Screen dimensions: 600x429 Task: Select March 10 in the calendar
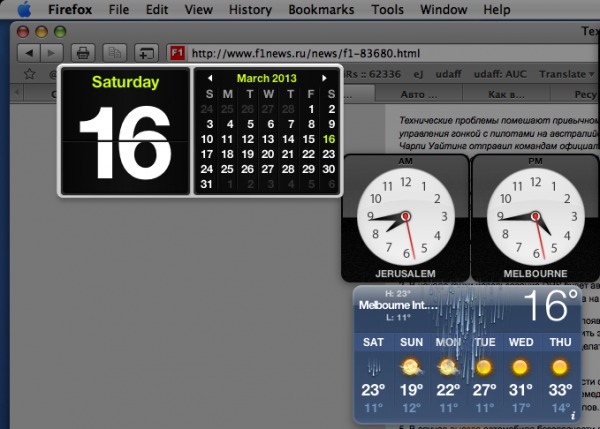(207, 139)
